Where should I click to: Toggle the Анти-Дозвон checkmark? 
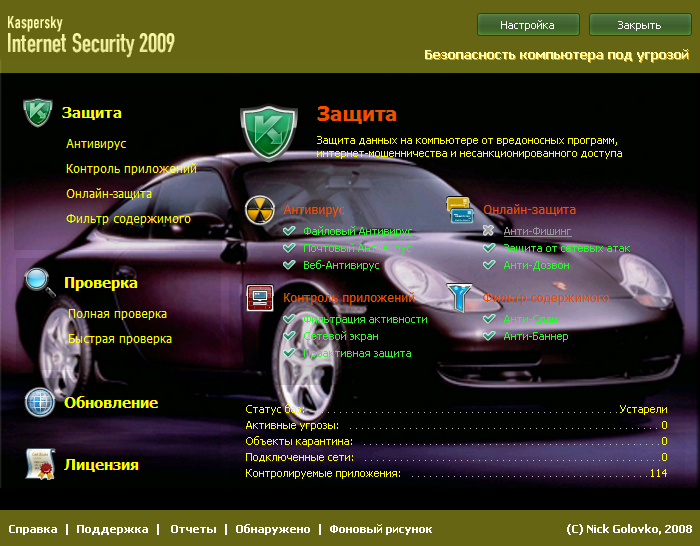coord(489,265)
